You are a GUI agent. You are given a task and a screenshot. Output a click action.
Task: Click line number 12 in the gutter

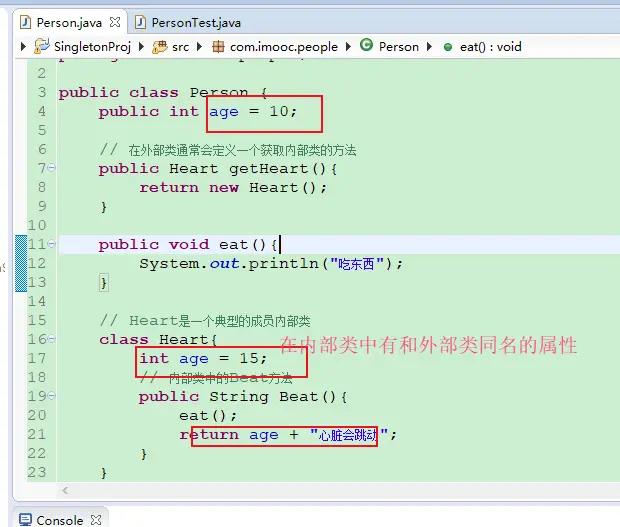point(37,263)
